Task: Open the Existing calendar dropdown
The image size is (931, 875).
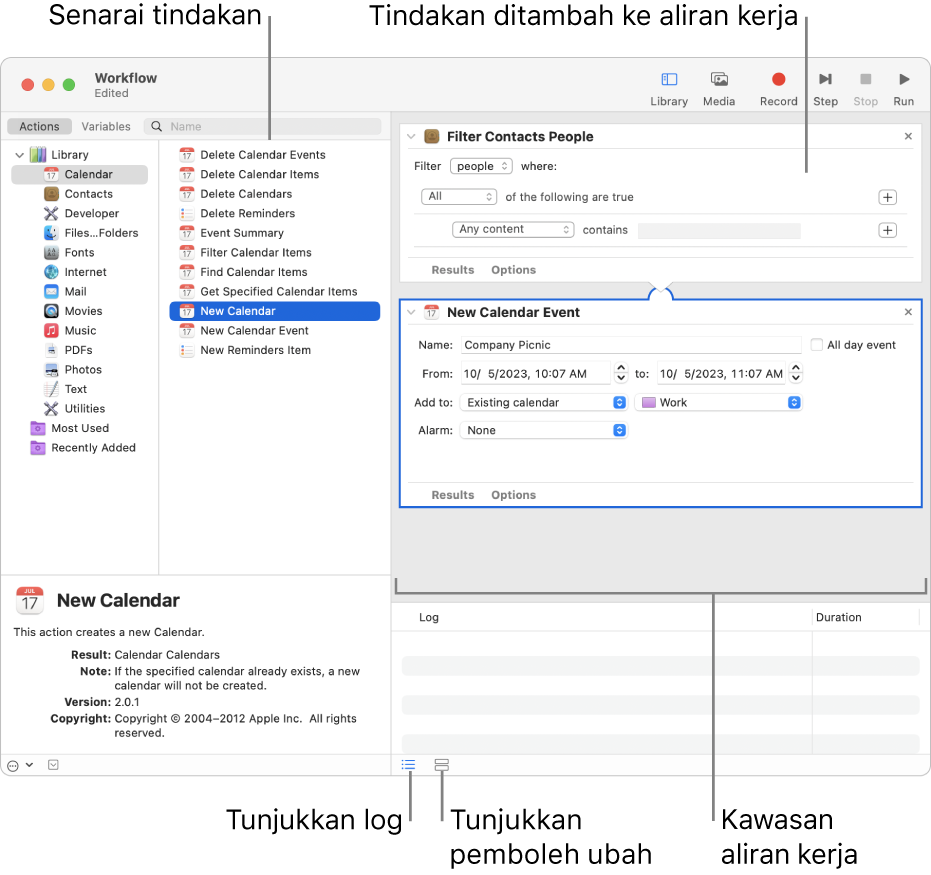Action: click(x=544, y=402)
